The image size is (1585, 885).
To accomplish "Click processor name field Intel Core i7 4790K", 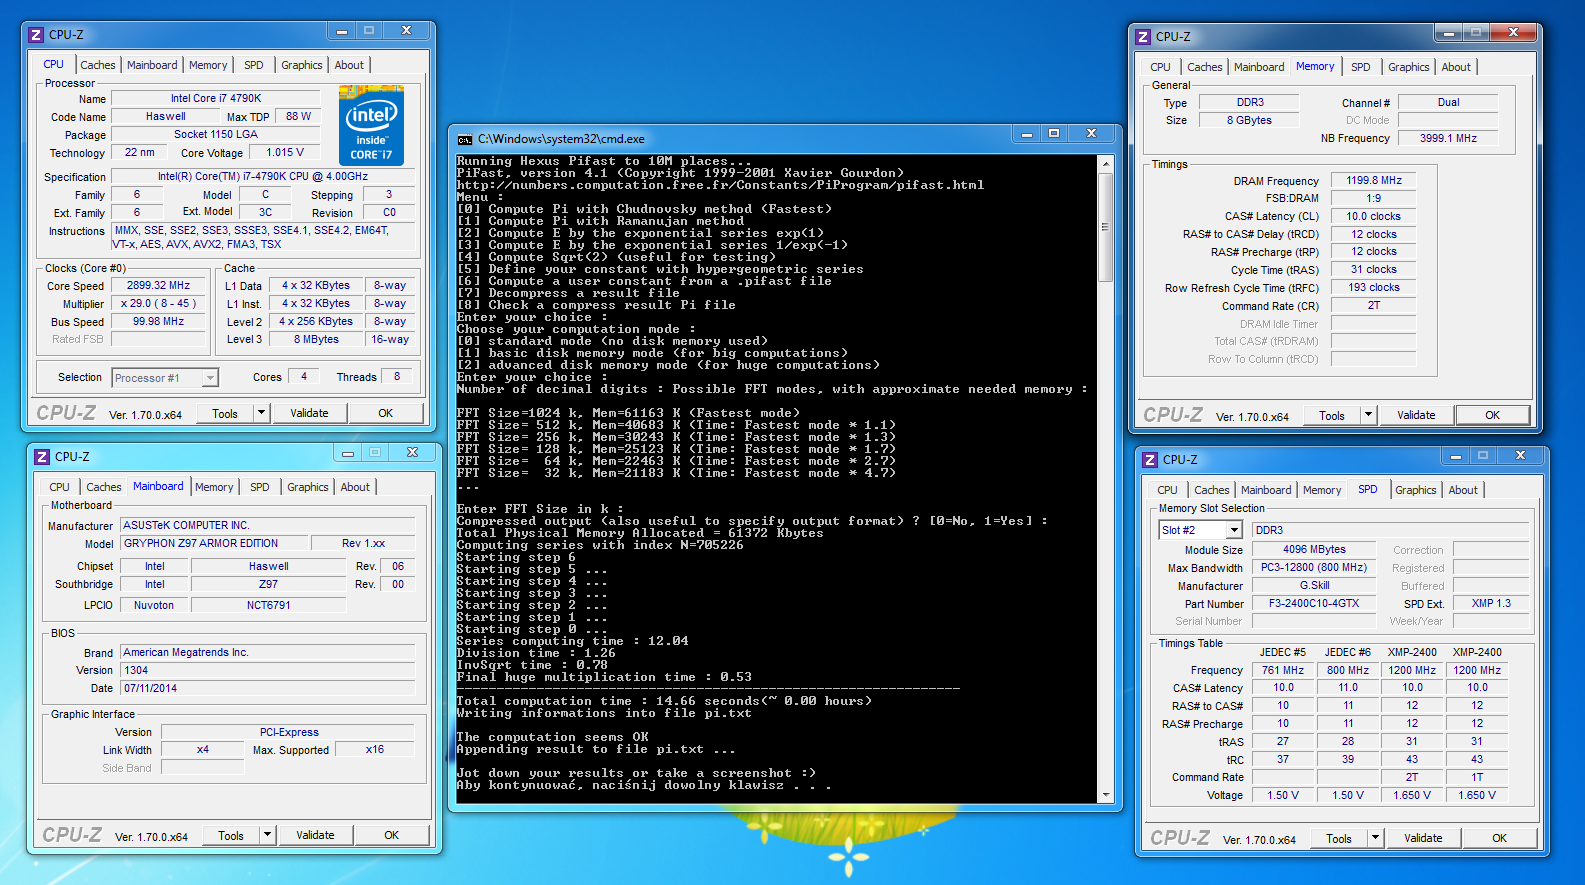I will pyautogui.click(x=216, y=99).
